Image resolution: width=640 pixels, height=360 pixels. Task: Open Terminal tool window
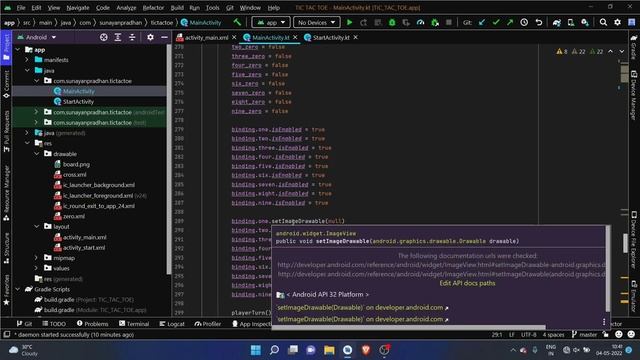pos(134,324)
